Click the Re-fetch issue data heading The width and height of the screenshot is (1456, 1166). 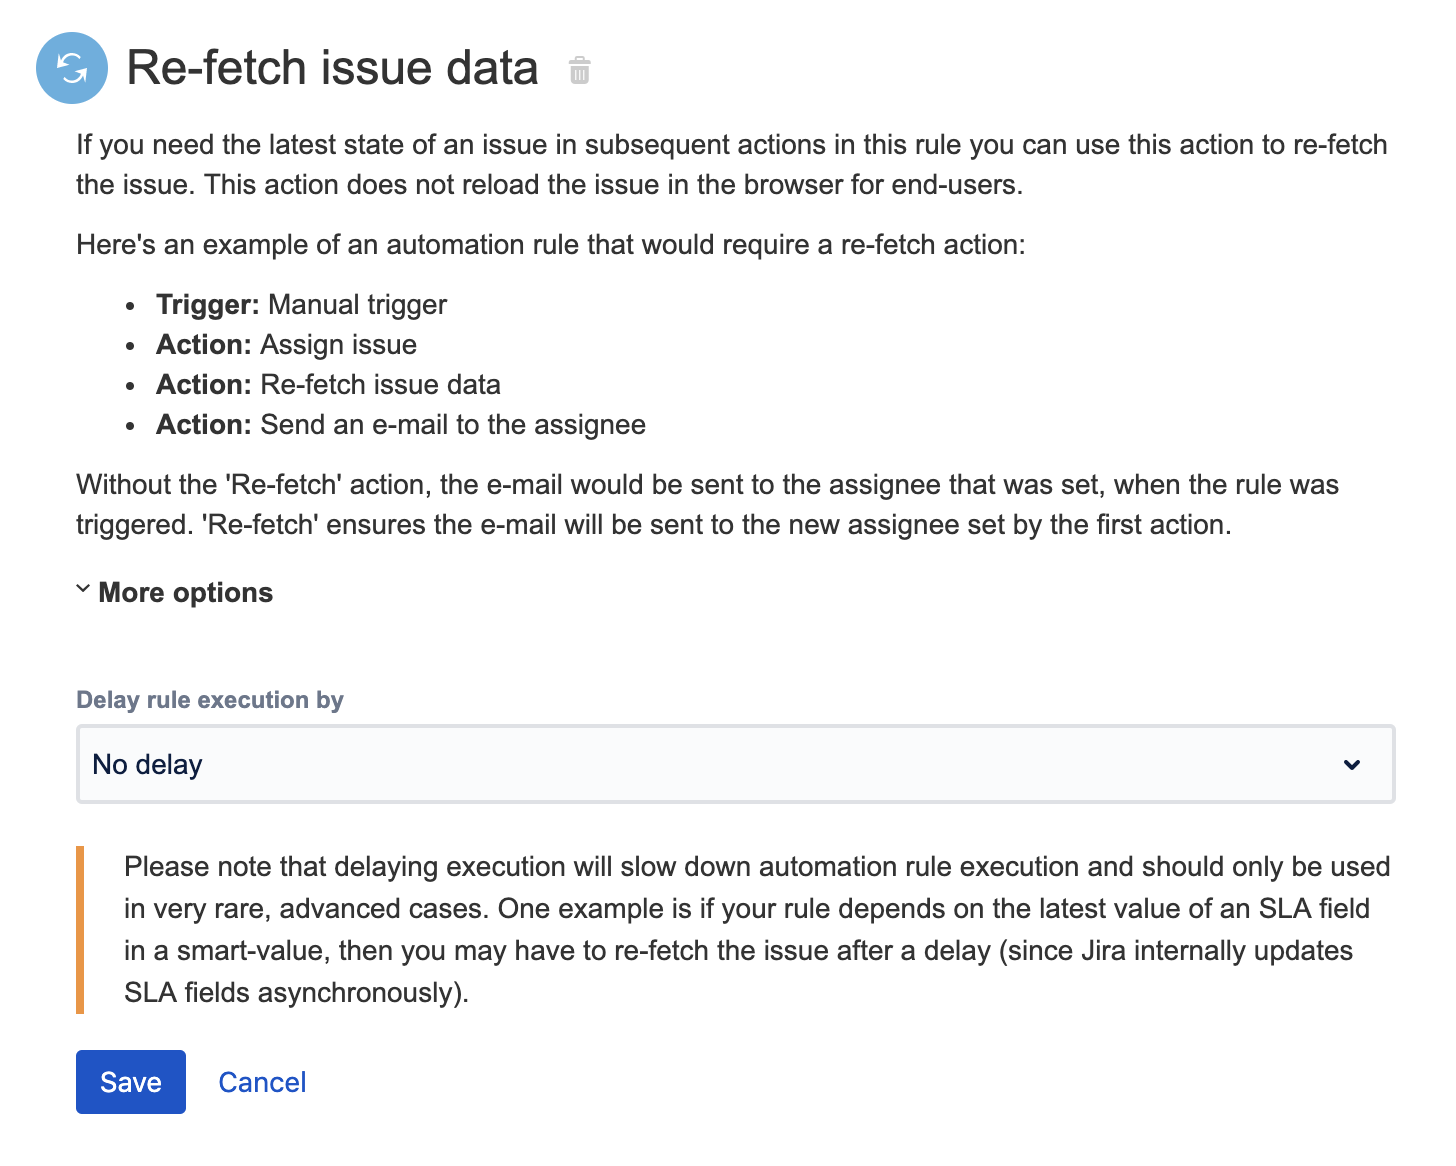point(332,68)
